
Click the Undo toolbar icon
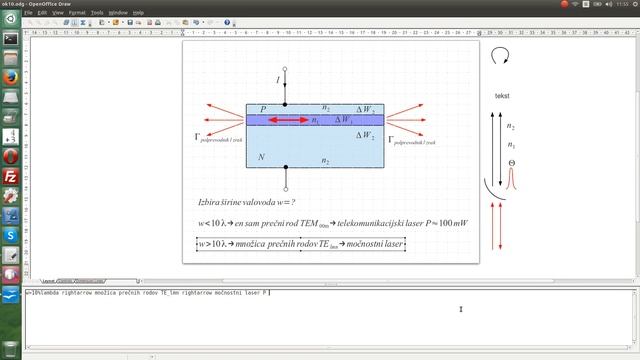coord(196,22)
